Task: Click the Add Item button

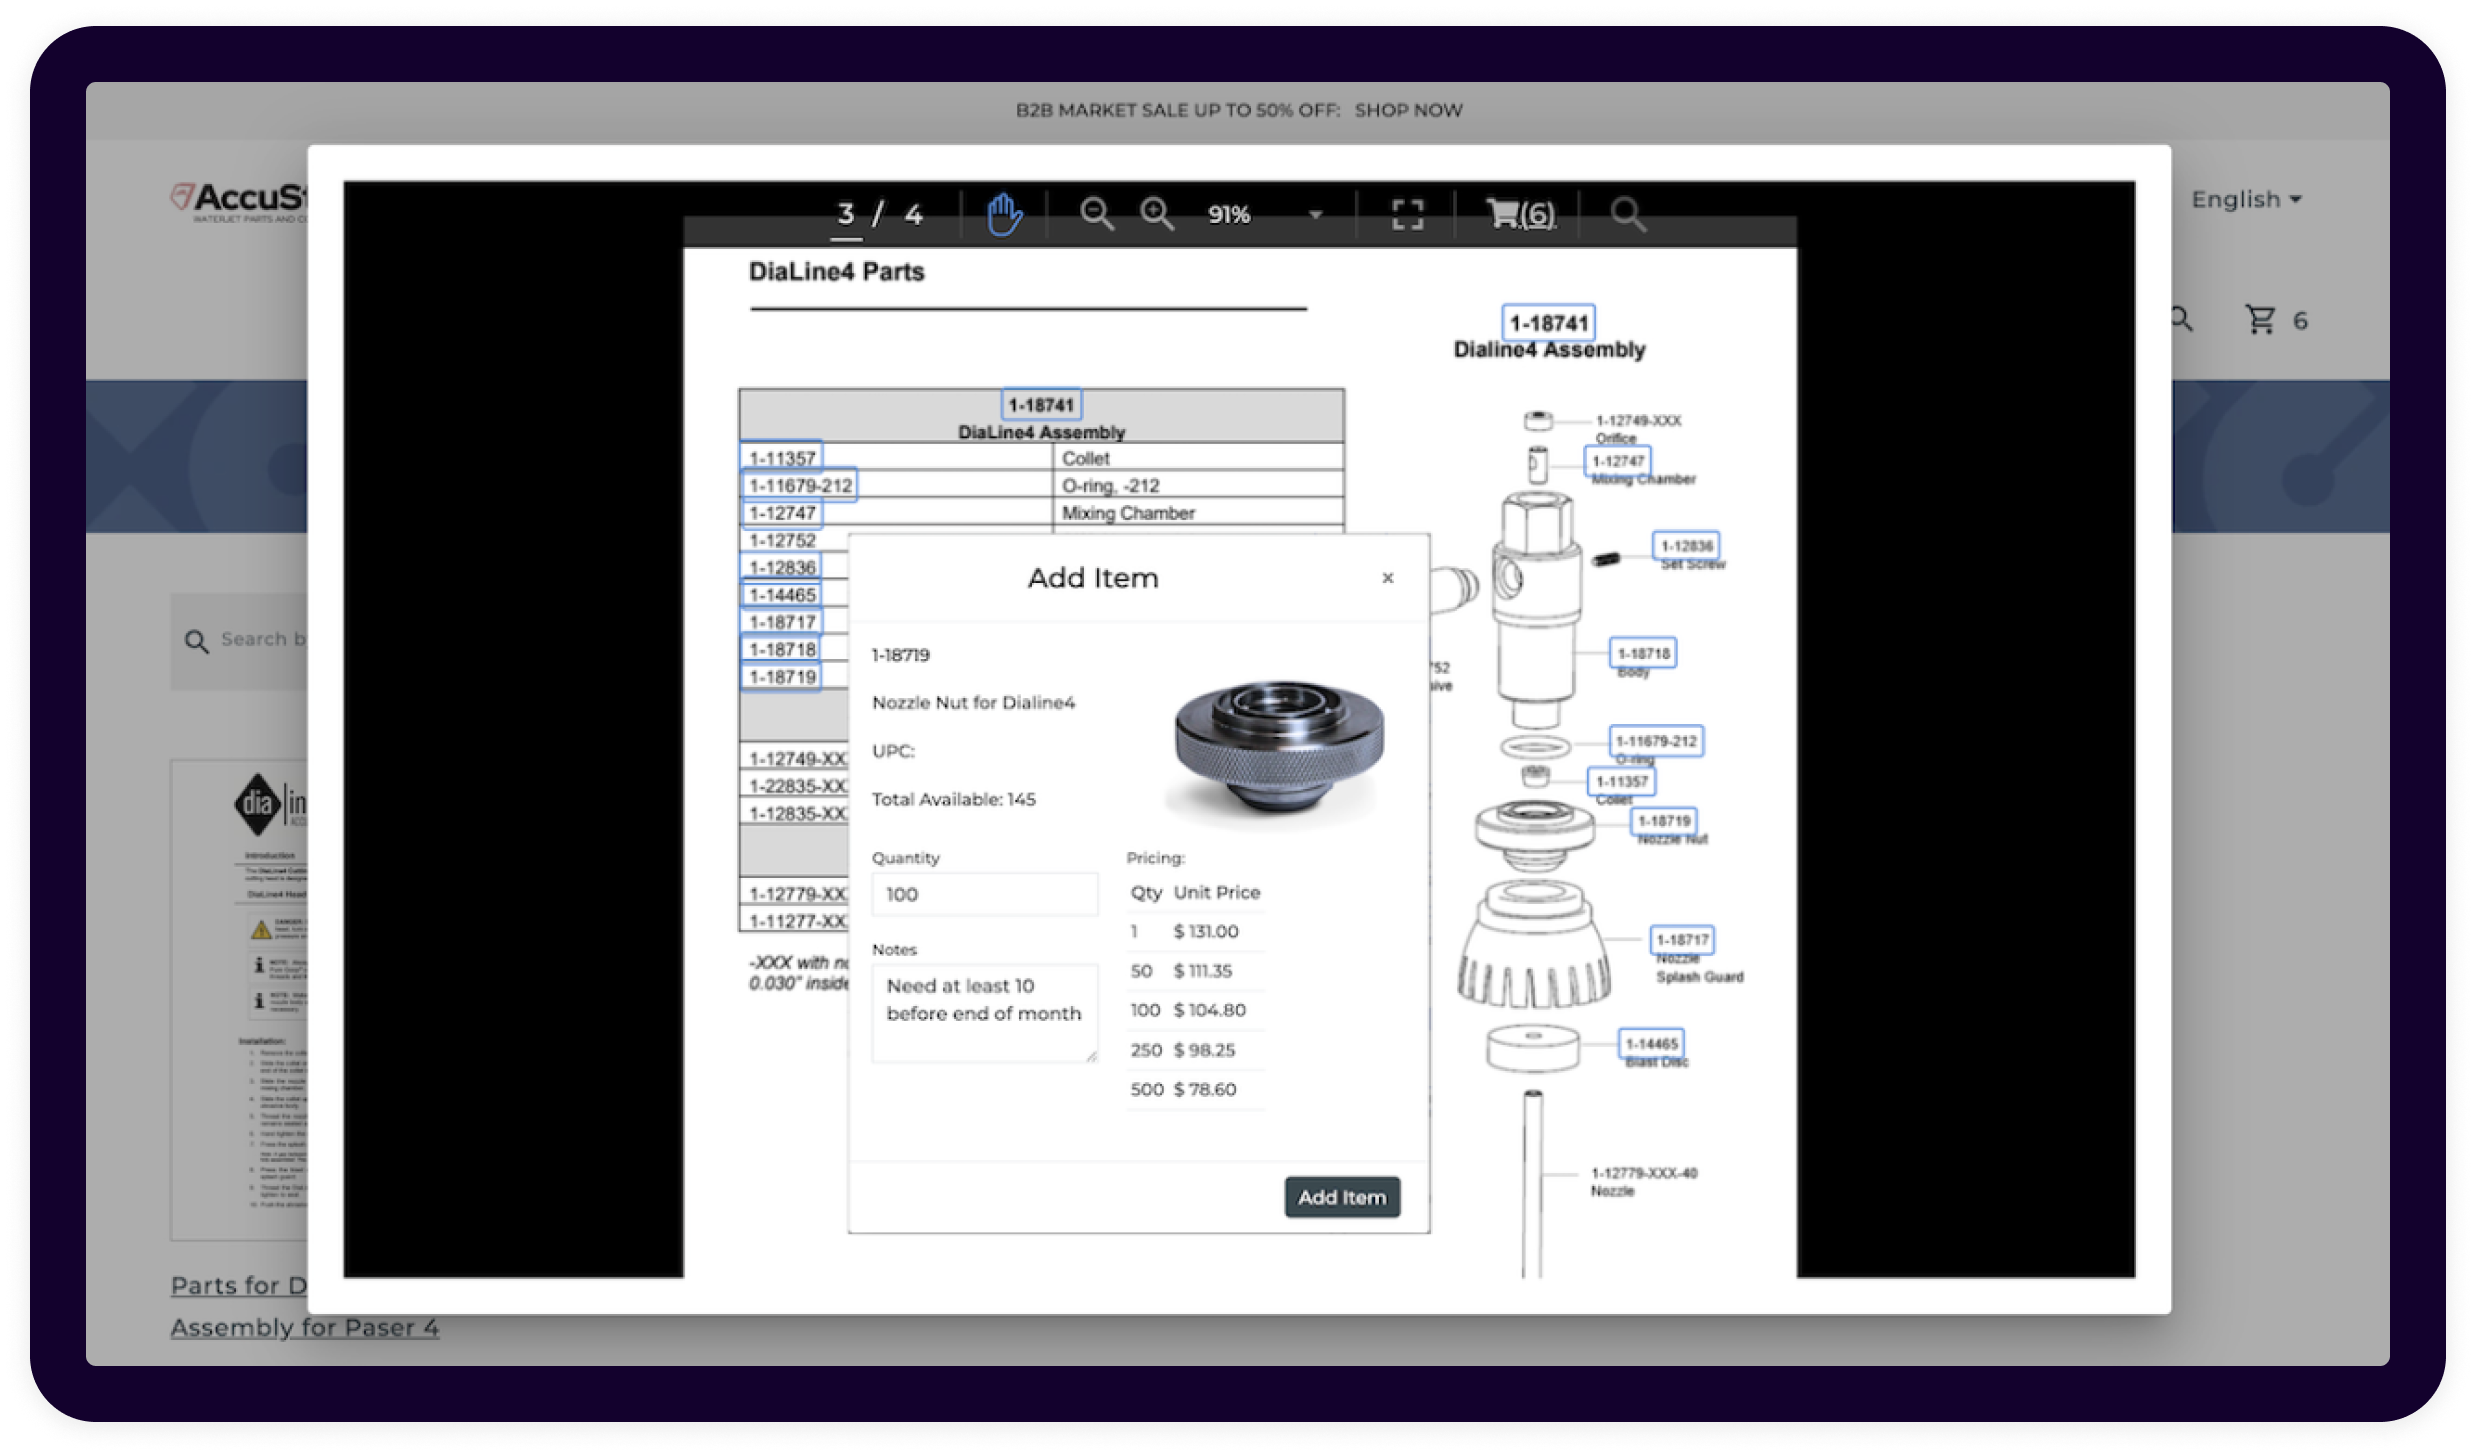Action: coord(1342,1197)
